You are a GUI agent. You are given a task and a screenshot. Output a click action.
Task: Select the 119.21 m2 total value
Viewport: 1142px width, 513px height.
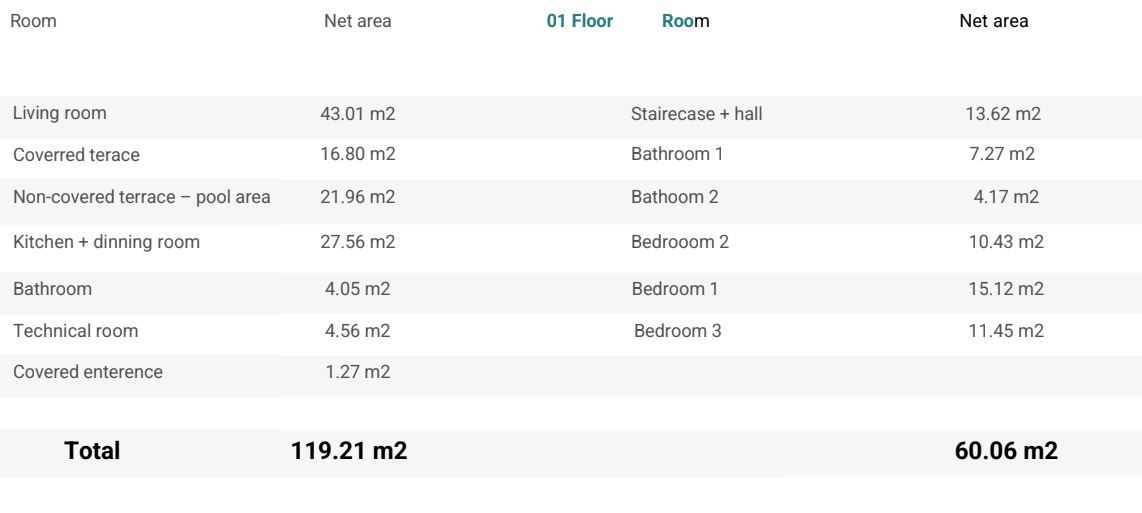point(349,451)
